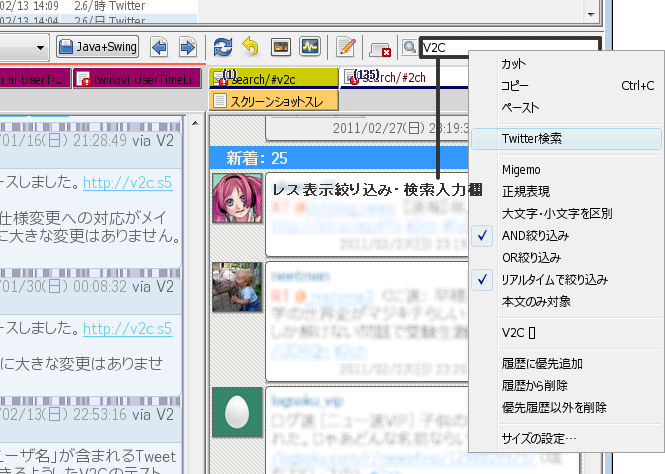Open the スクリーンショットスレ tab

[276, 101]
